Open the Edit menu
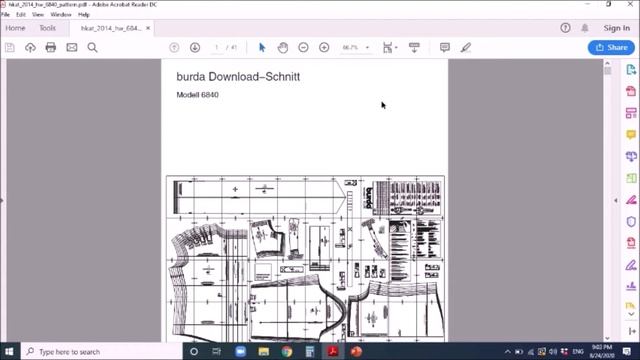640x360 pixels. pyautogui.click(x=21, y=14)
